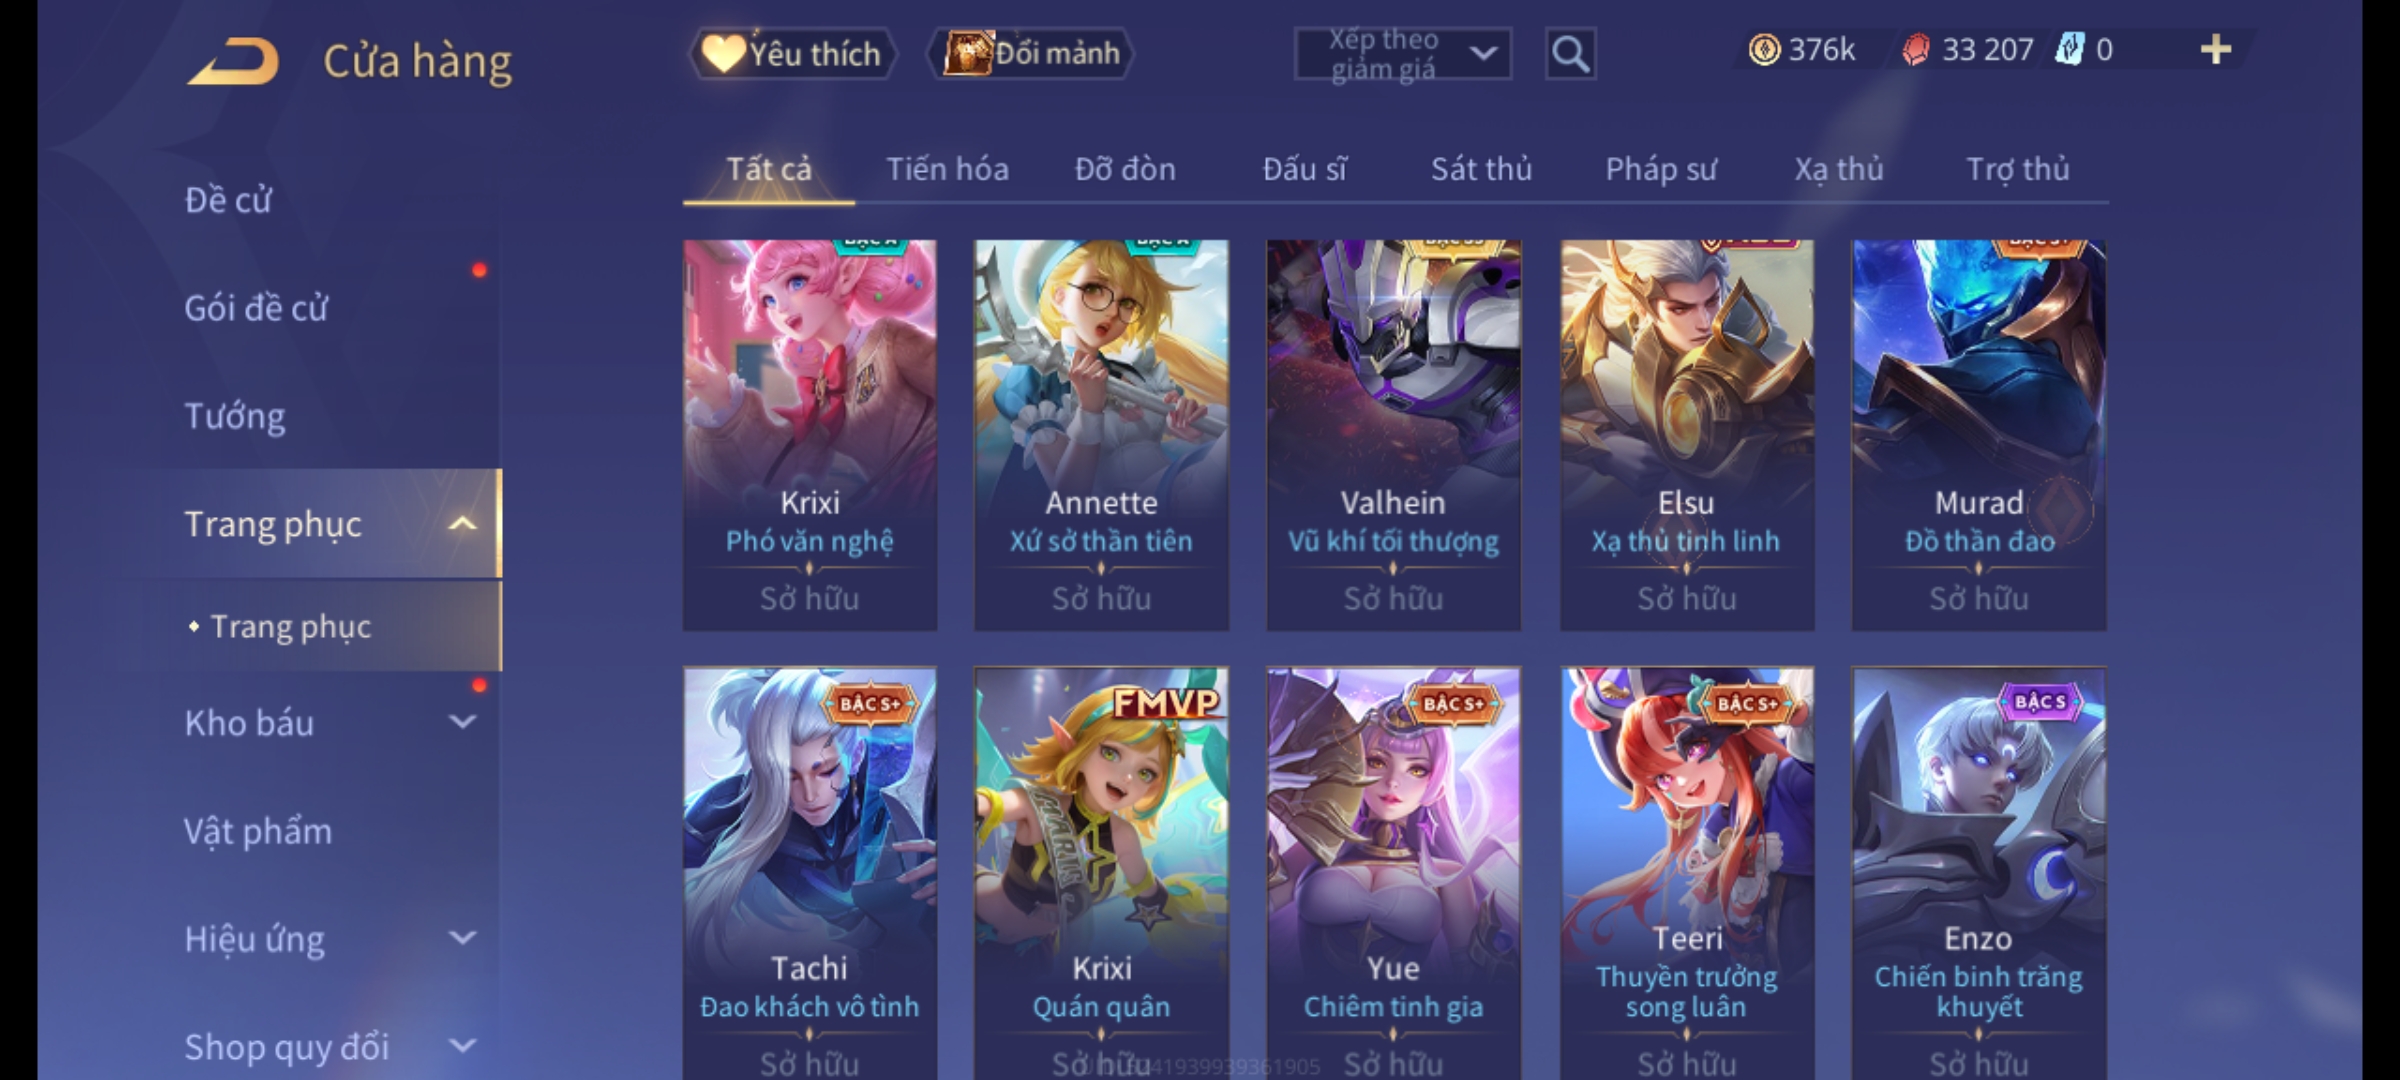This screenshot has height=1080, width=2400.
Task: Tap the blue voucher currency icon
Action: 2068,49
